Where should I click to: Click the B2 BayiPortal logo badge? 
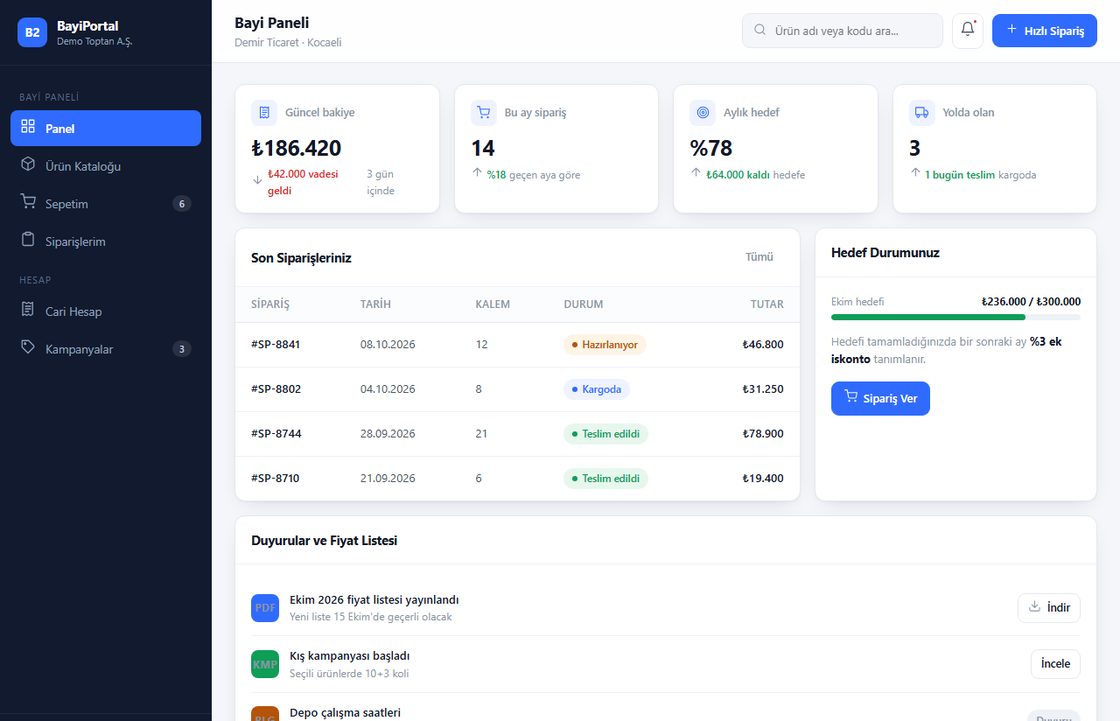(32, 32)
